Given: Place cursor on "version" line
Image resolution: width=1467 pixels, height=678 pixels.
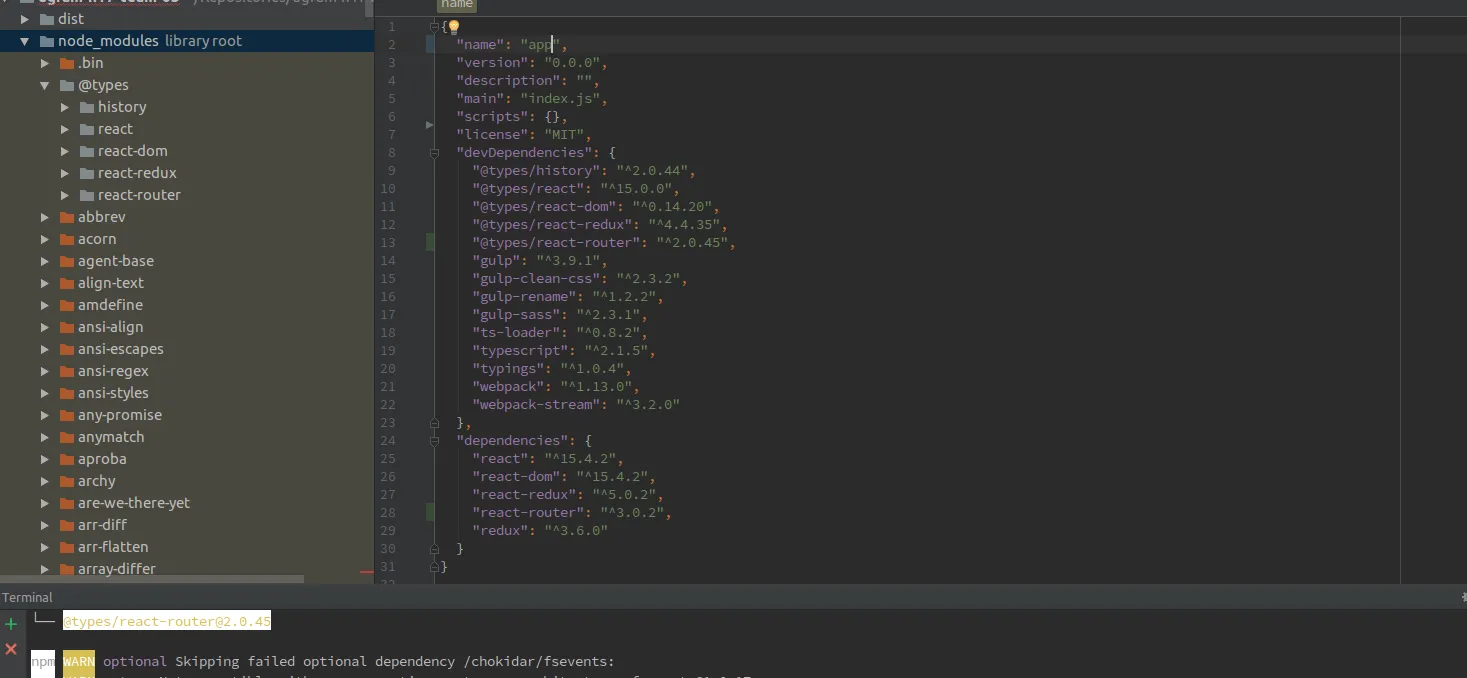Looking at the screenshot, I should click(532, 63).
